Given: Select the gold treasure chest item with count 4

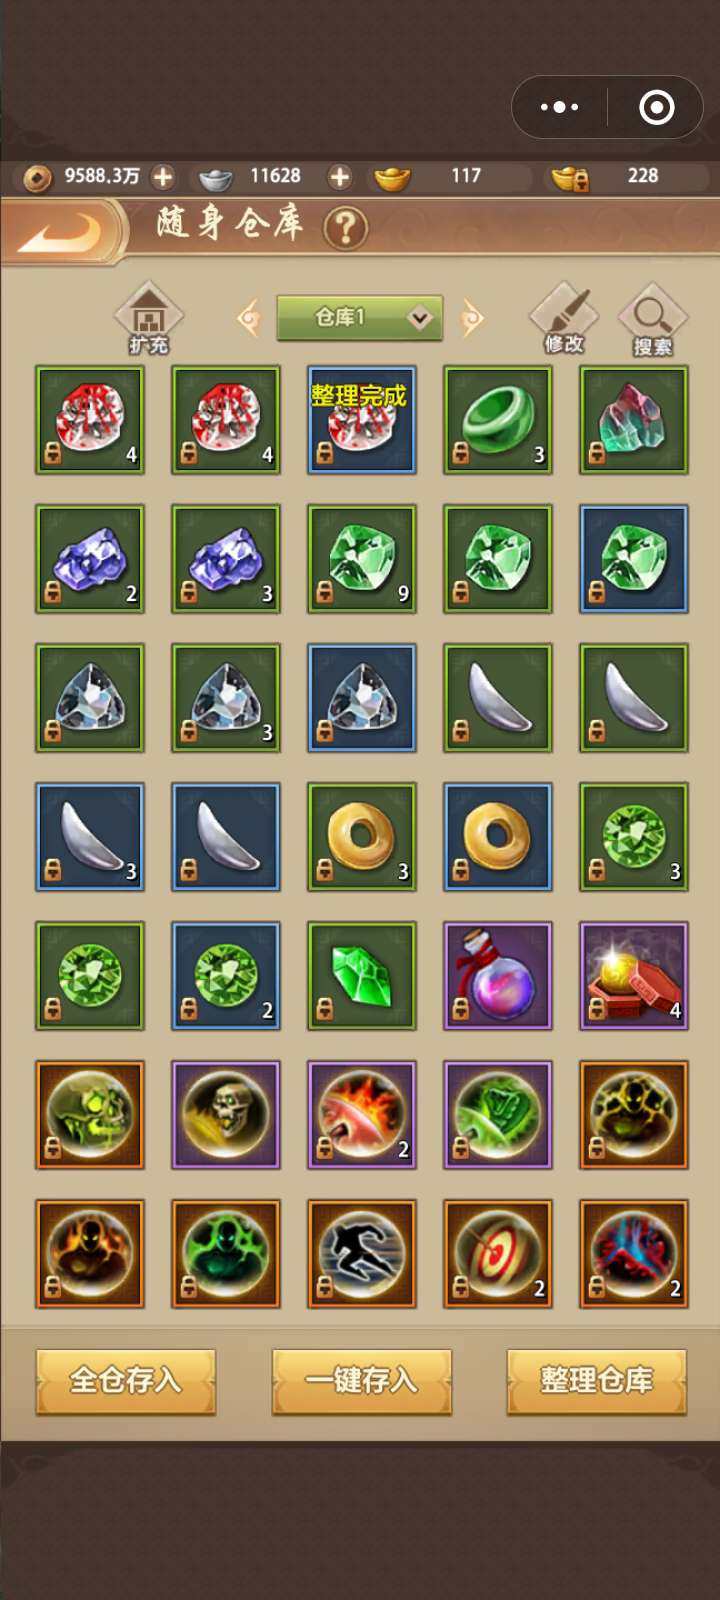Looking at the screenshot, I should click(634, 976).
